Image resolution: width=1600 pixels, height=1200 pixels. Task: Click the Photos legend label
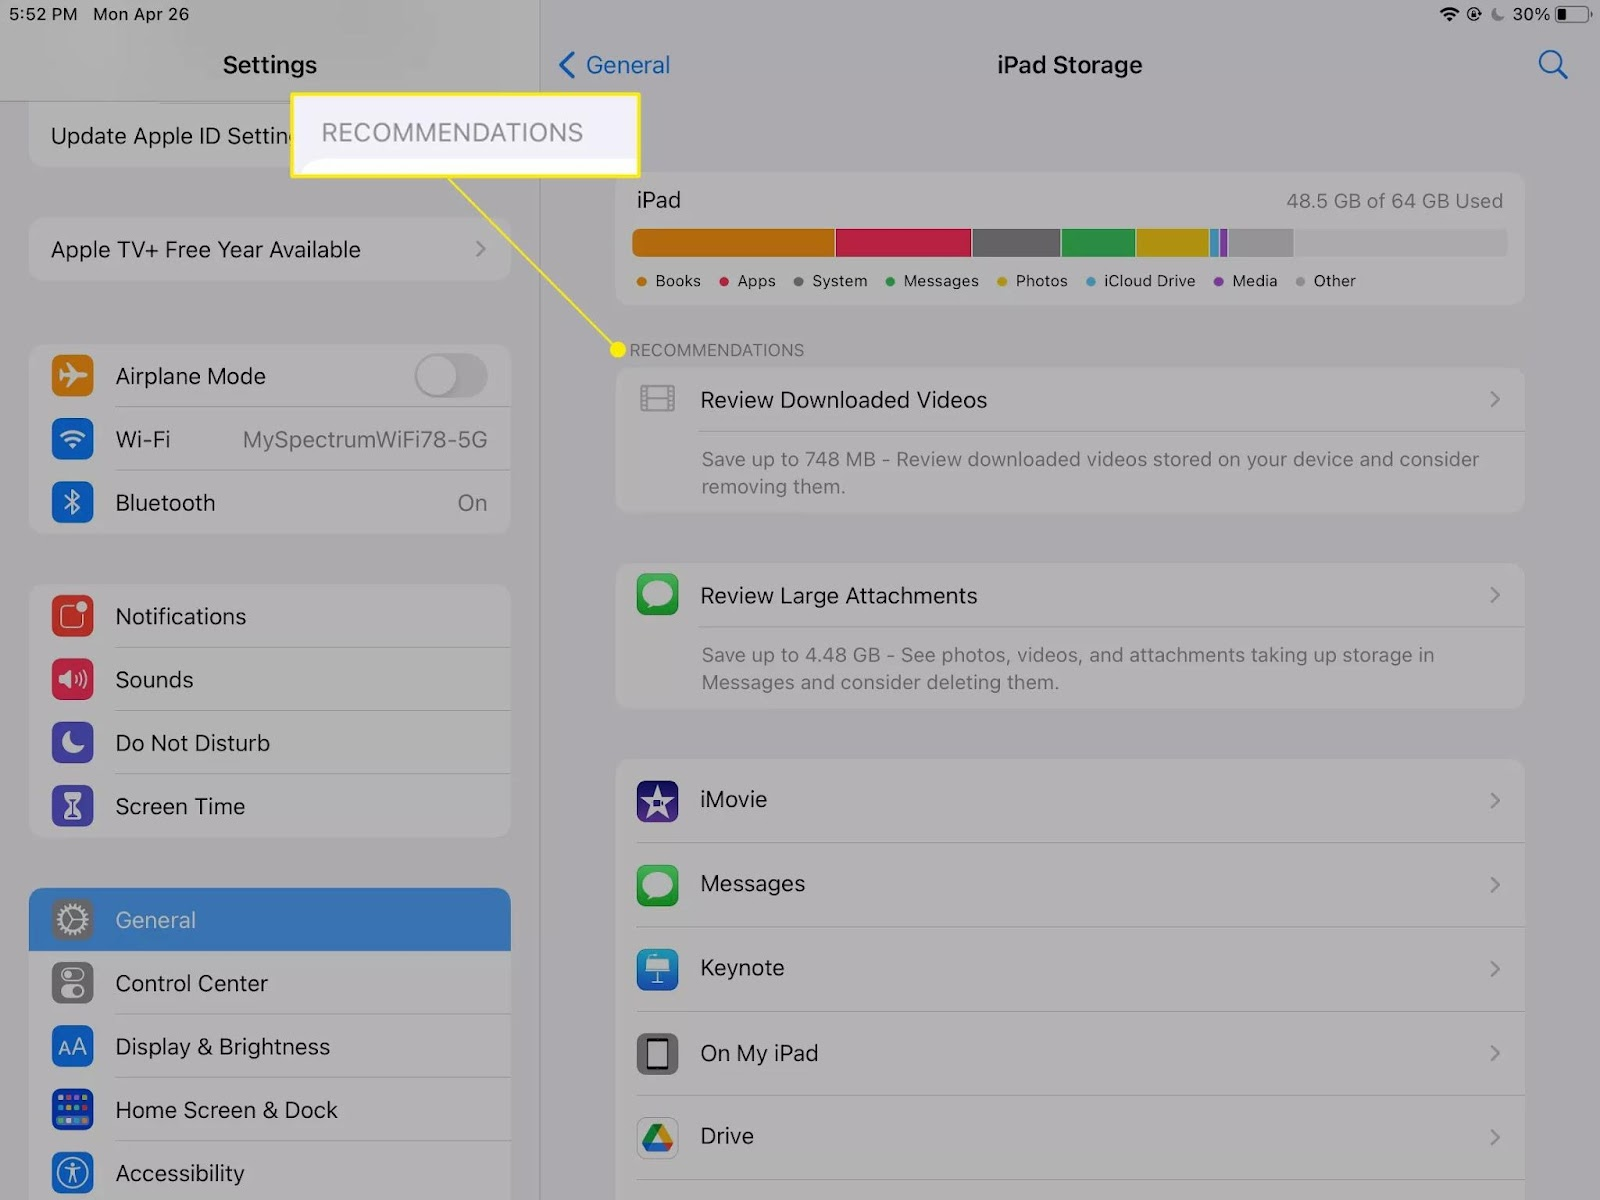pyautogui.click(x=1041, y=281)
